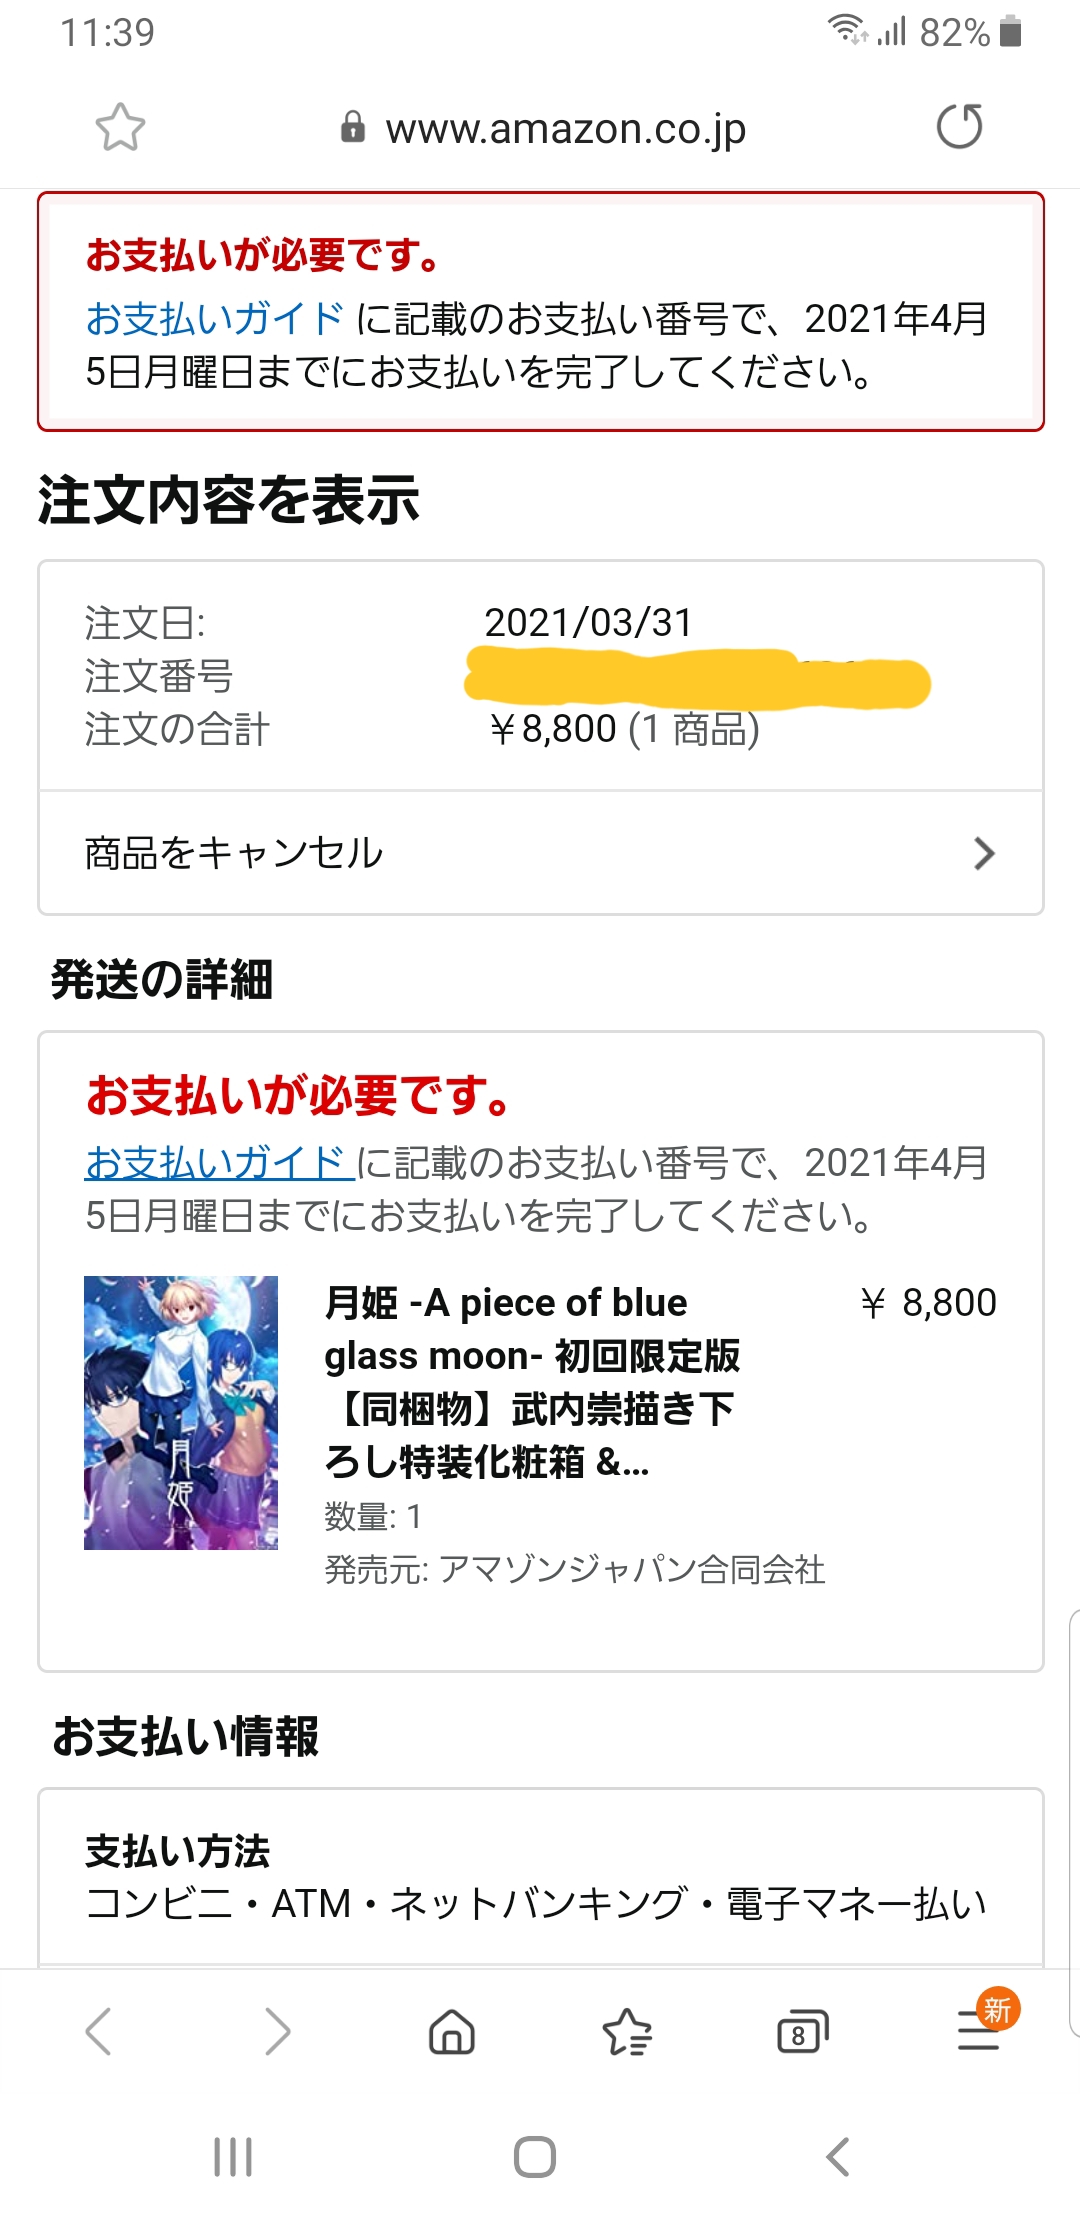The height and width of the screenshot is (2220, 1080).
Task: Reload the page with refresh icon
Action: (959, 127)
